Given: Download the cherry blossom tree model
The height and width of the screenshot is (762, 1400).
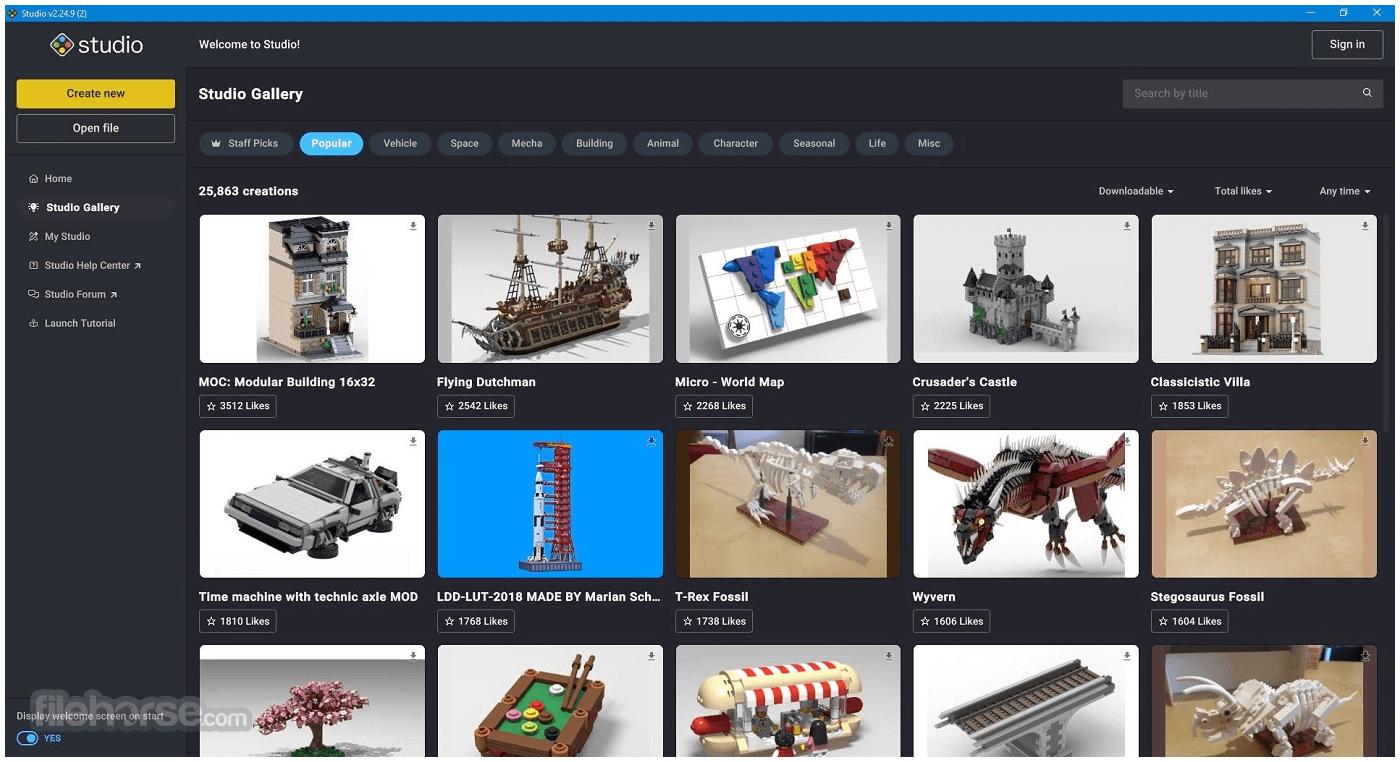Looking at the screenshot, I should tap(413, 656).
